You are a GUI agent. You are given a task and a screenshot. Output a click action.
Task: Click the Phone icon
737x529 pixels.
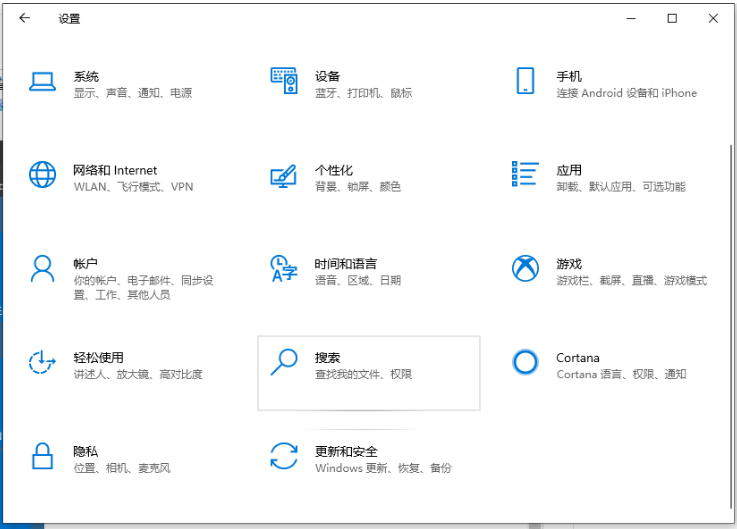pyautogui.click(x=525, y=82)
